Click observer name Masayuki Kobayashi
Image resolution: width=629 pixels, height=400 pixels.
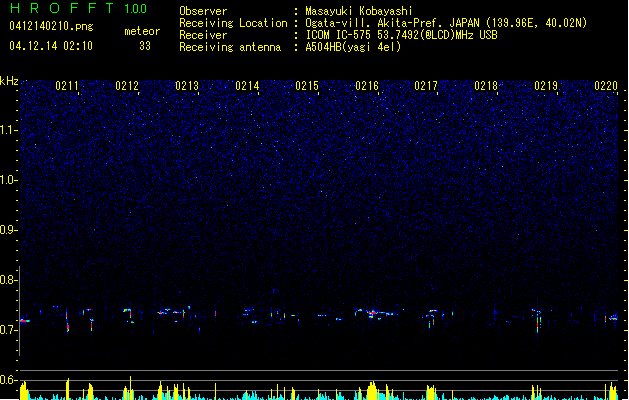pos(359,11)
